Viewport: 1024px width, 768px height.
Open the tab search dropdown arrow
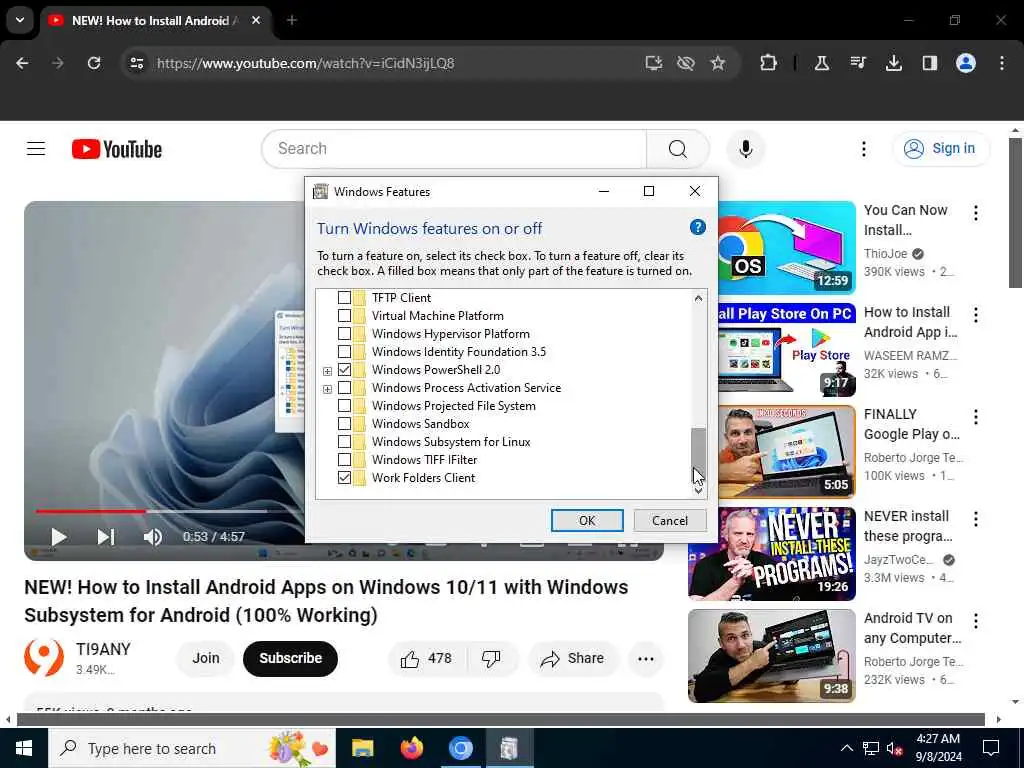tap(20, 20)
